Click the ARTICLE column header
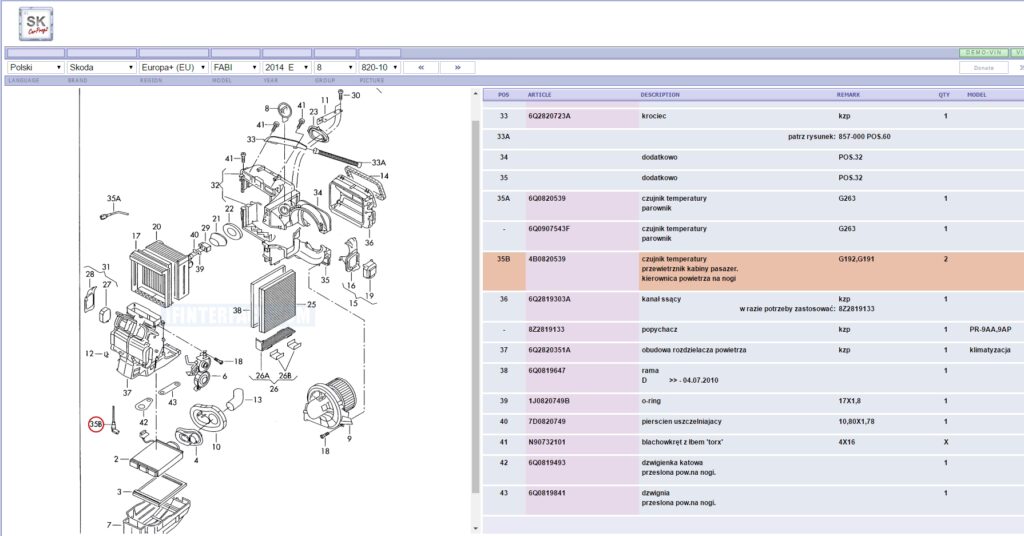 tap(539, 95)
